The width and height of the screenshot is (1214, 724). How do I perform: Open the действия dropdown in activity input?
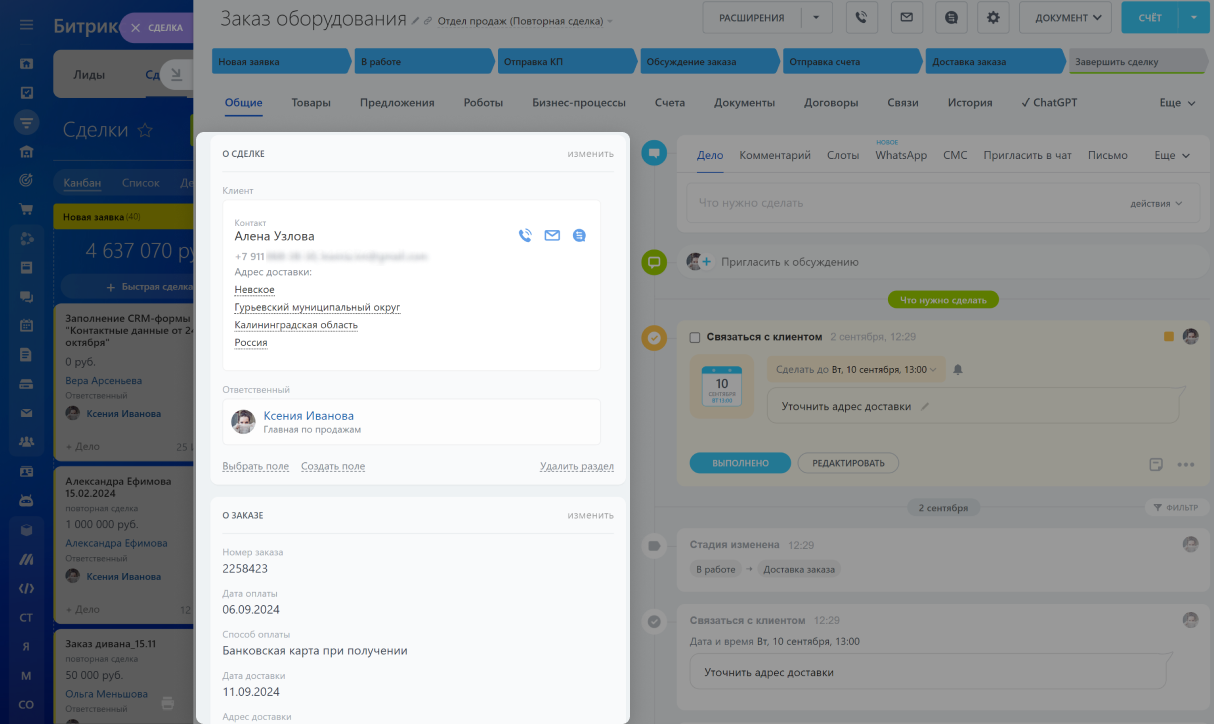pyautogui.click(x=1156, y=203)
